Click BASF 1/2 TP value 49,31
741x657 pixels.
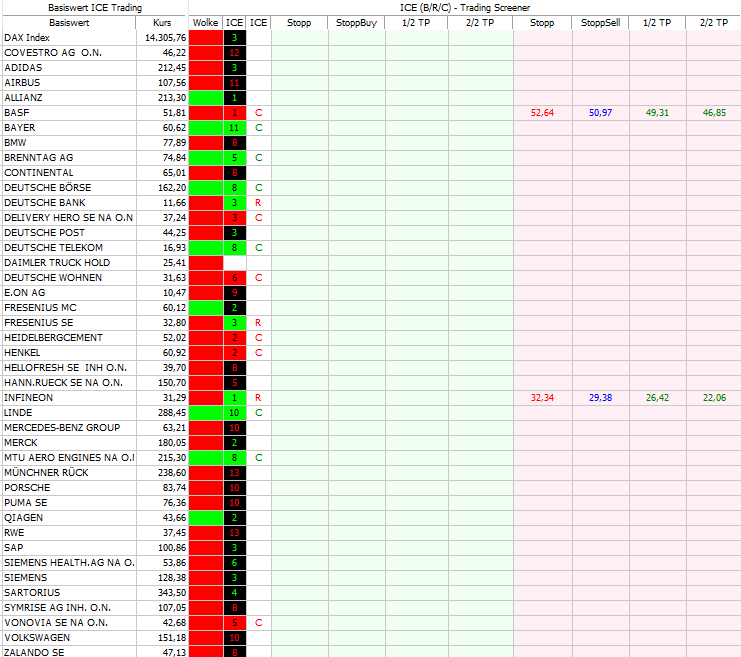click(657, 113)
